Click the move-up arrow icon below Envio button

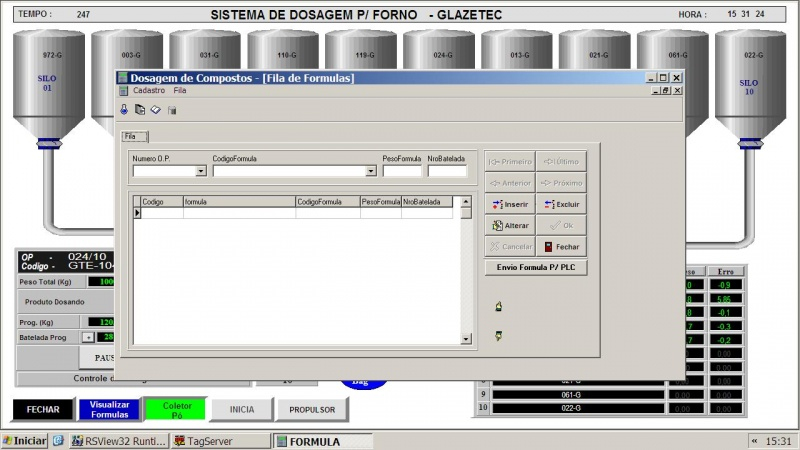[x=499, y=307]
